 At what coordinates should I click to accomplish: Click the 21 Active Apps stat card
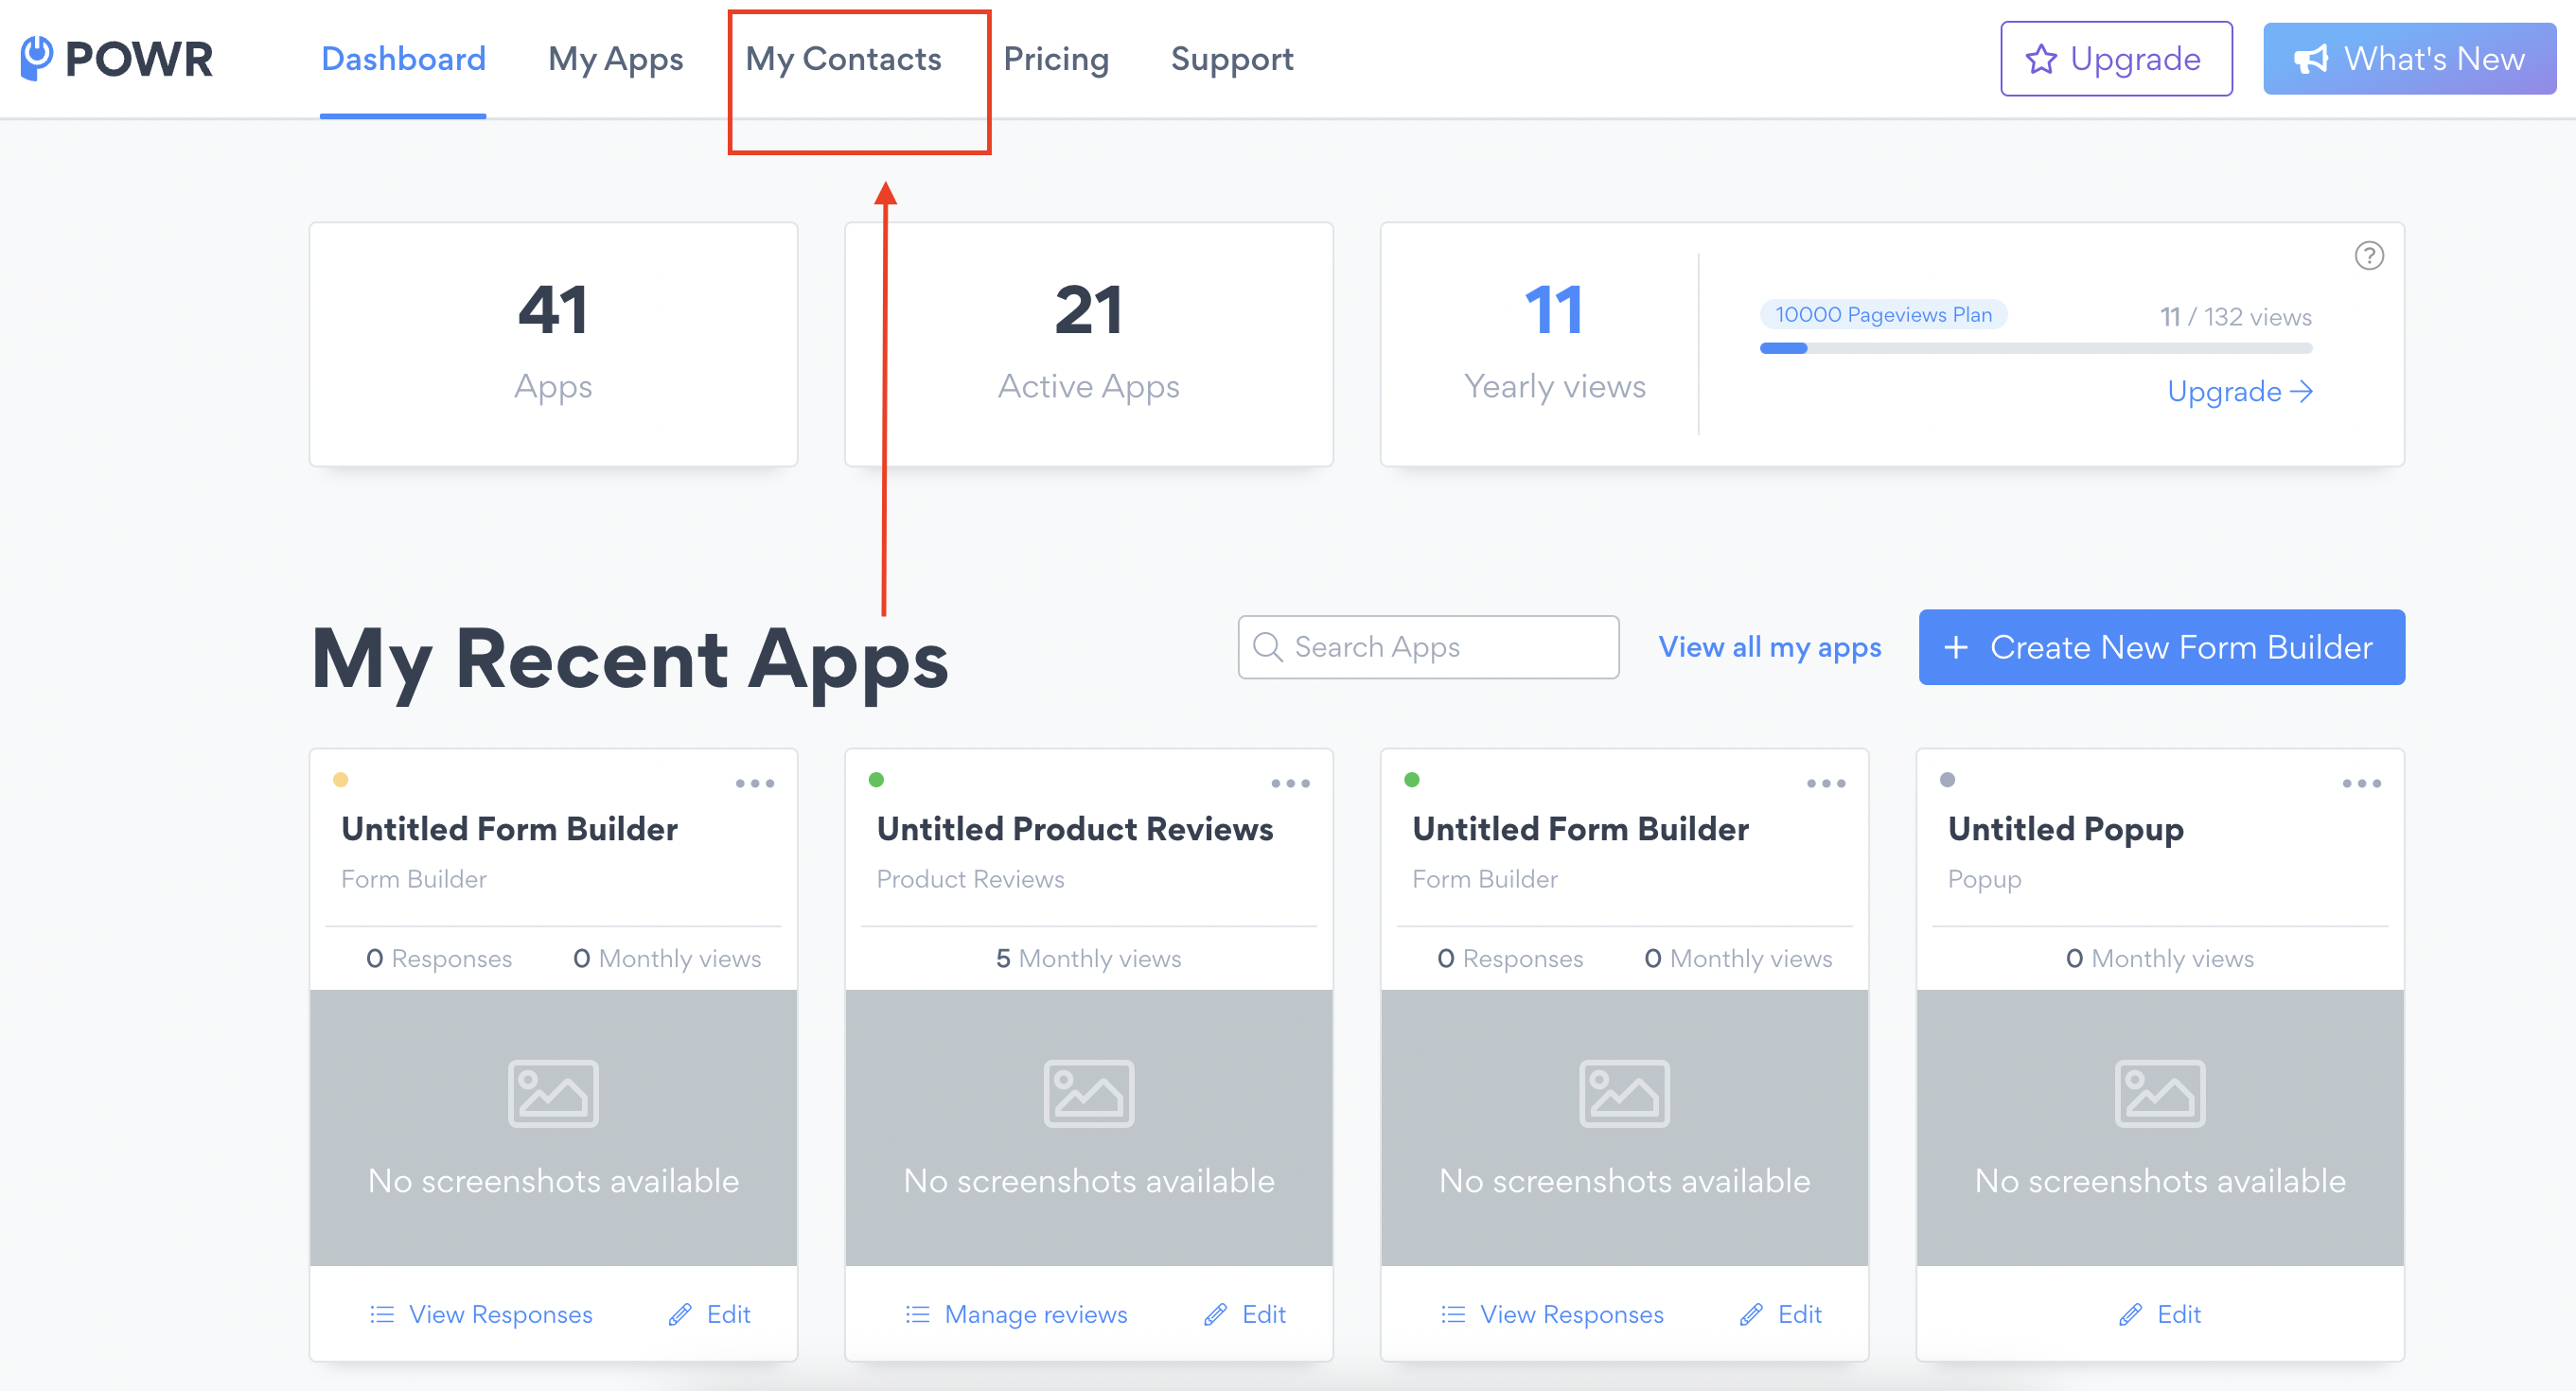[1089, 344]
